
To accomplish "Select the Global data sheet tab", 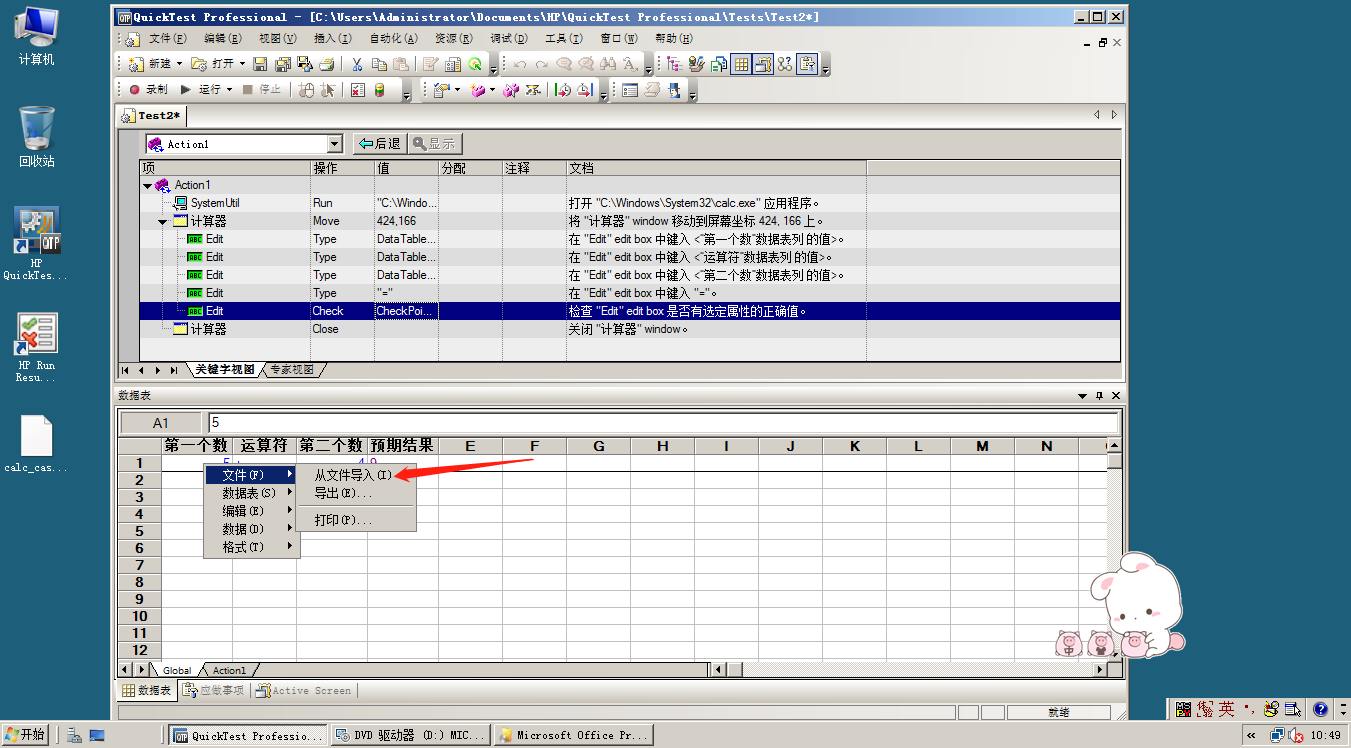I will [177, 670].
